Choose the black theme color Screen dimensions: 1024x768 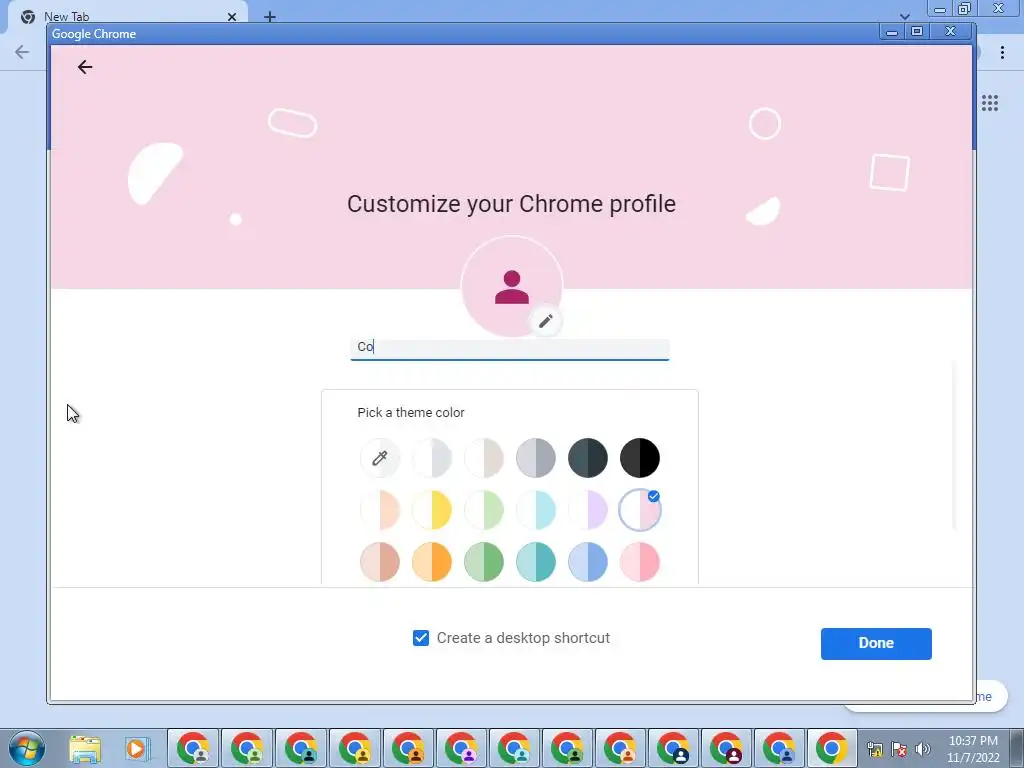[x=639, y=458]
